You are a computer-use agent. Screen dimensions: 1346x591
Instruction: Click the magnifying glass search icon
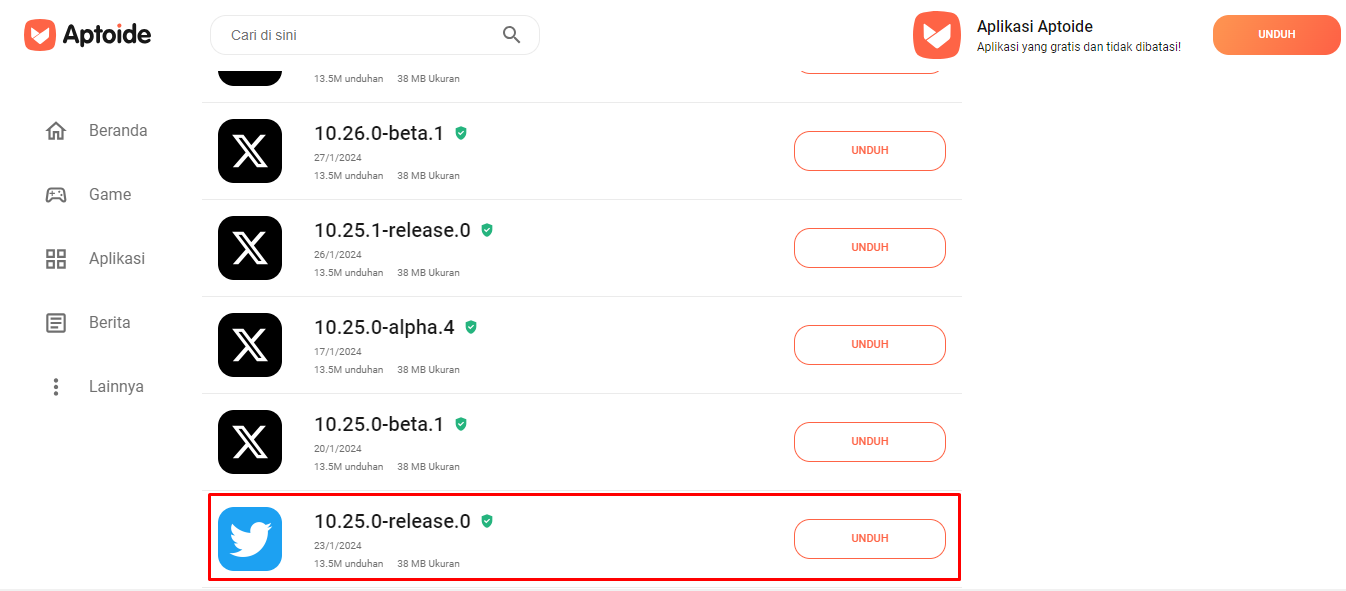pyautogui.click(x=511, y=35)
